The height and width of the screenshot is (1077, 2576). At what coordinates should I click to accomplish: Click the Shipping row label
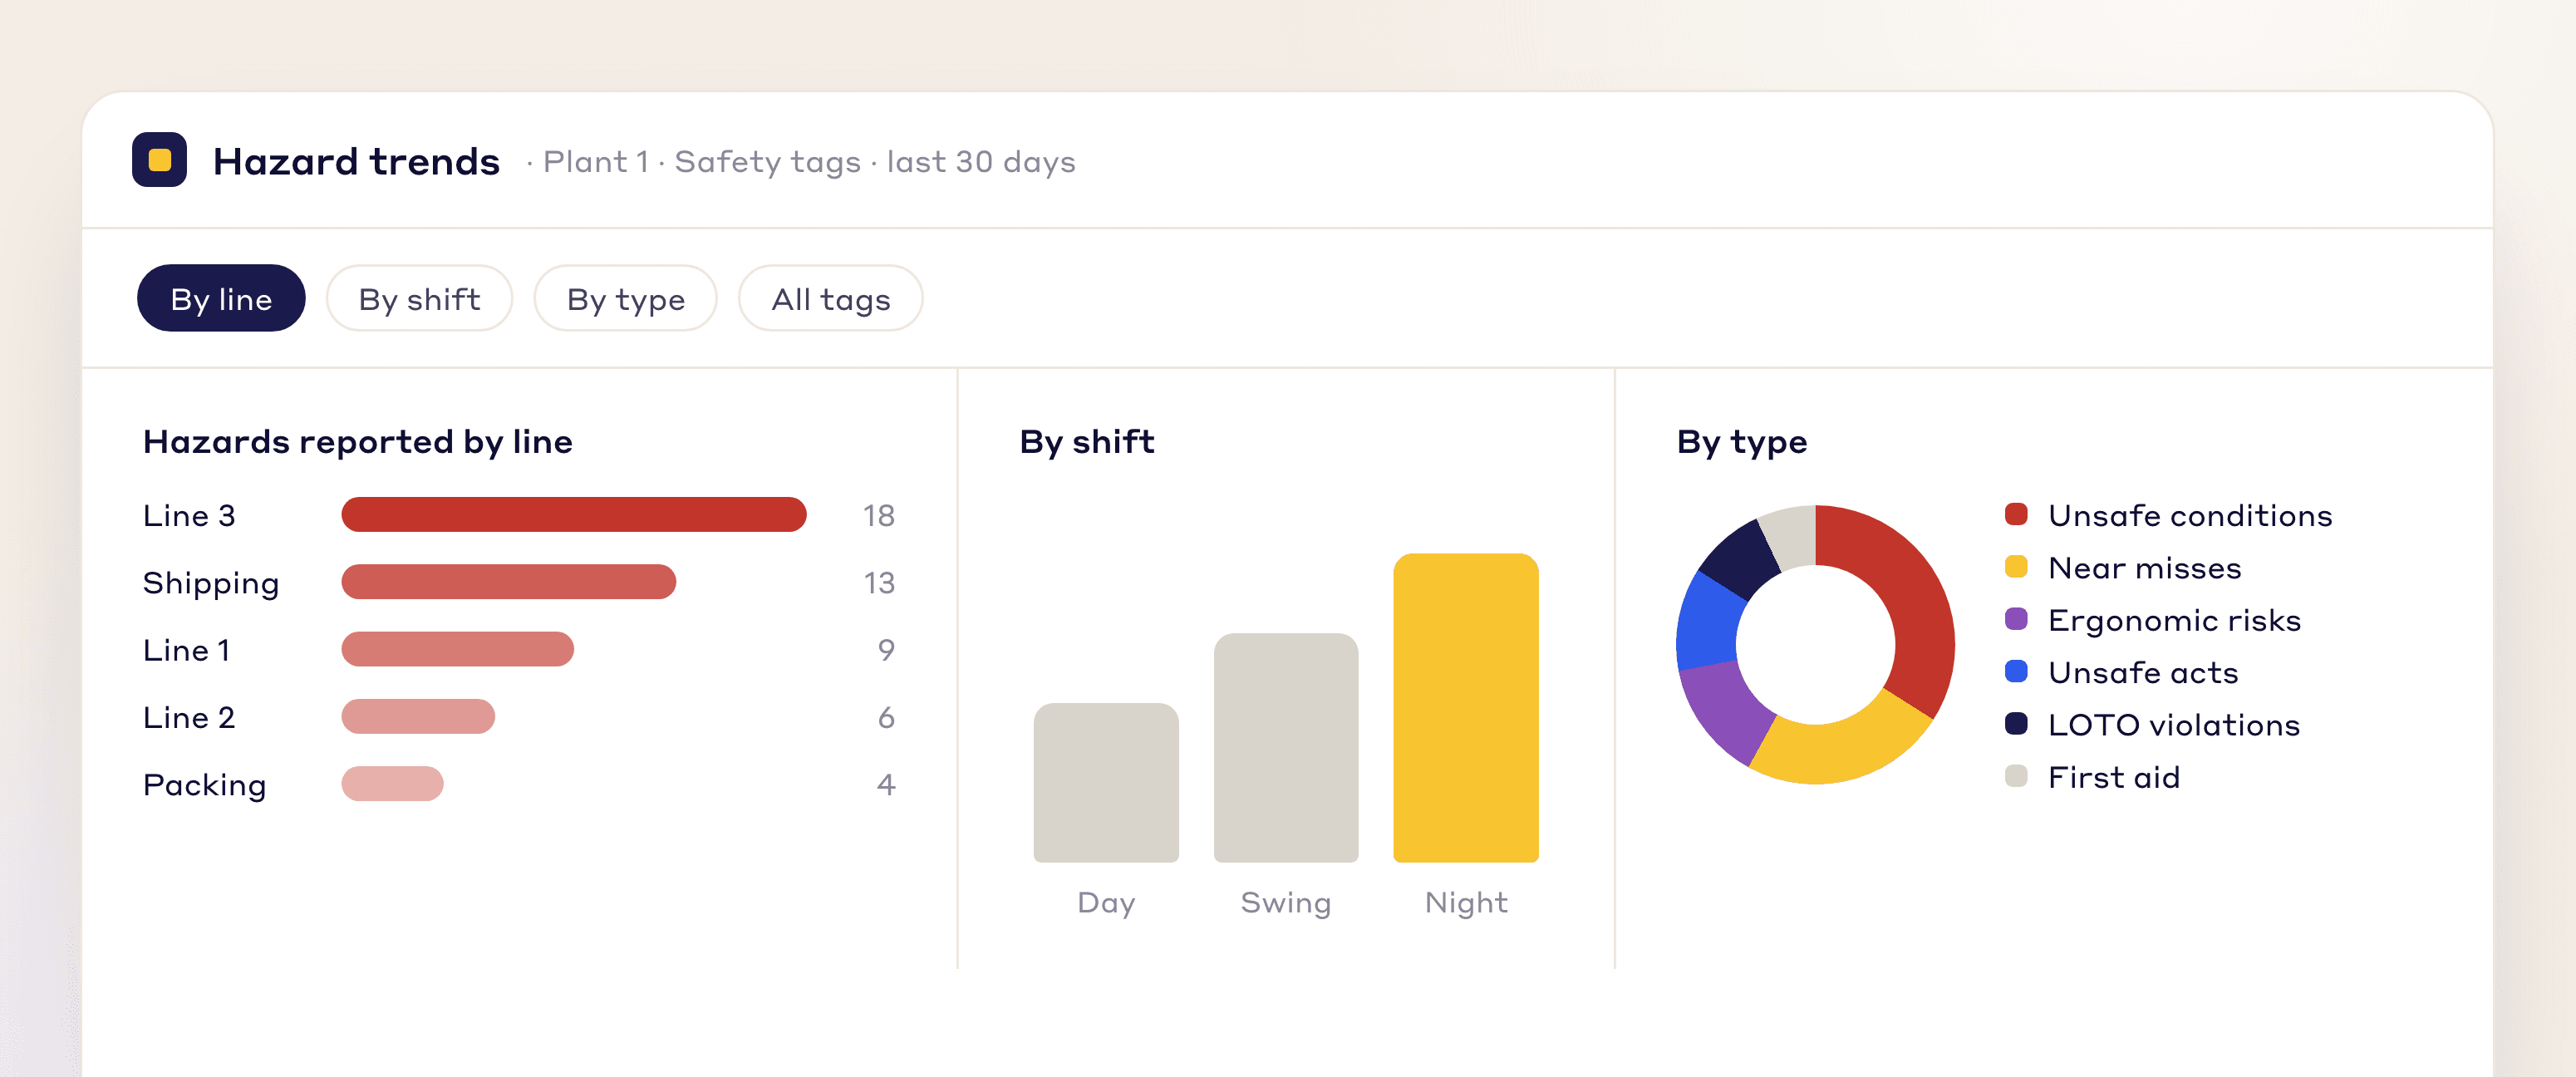[211, 584]
